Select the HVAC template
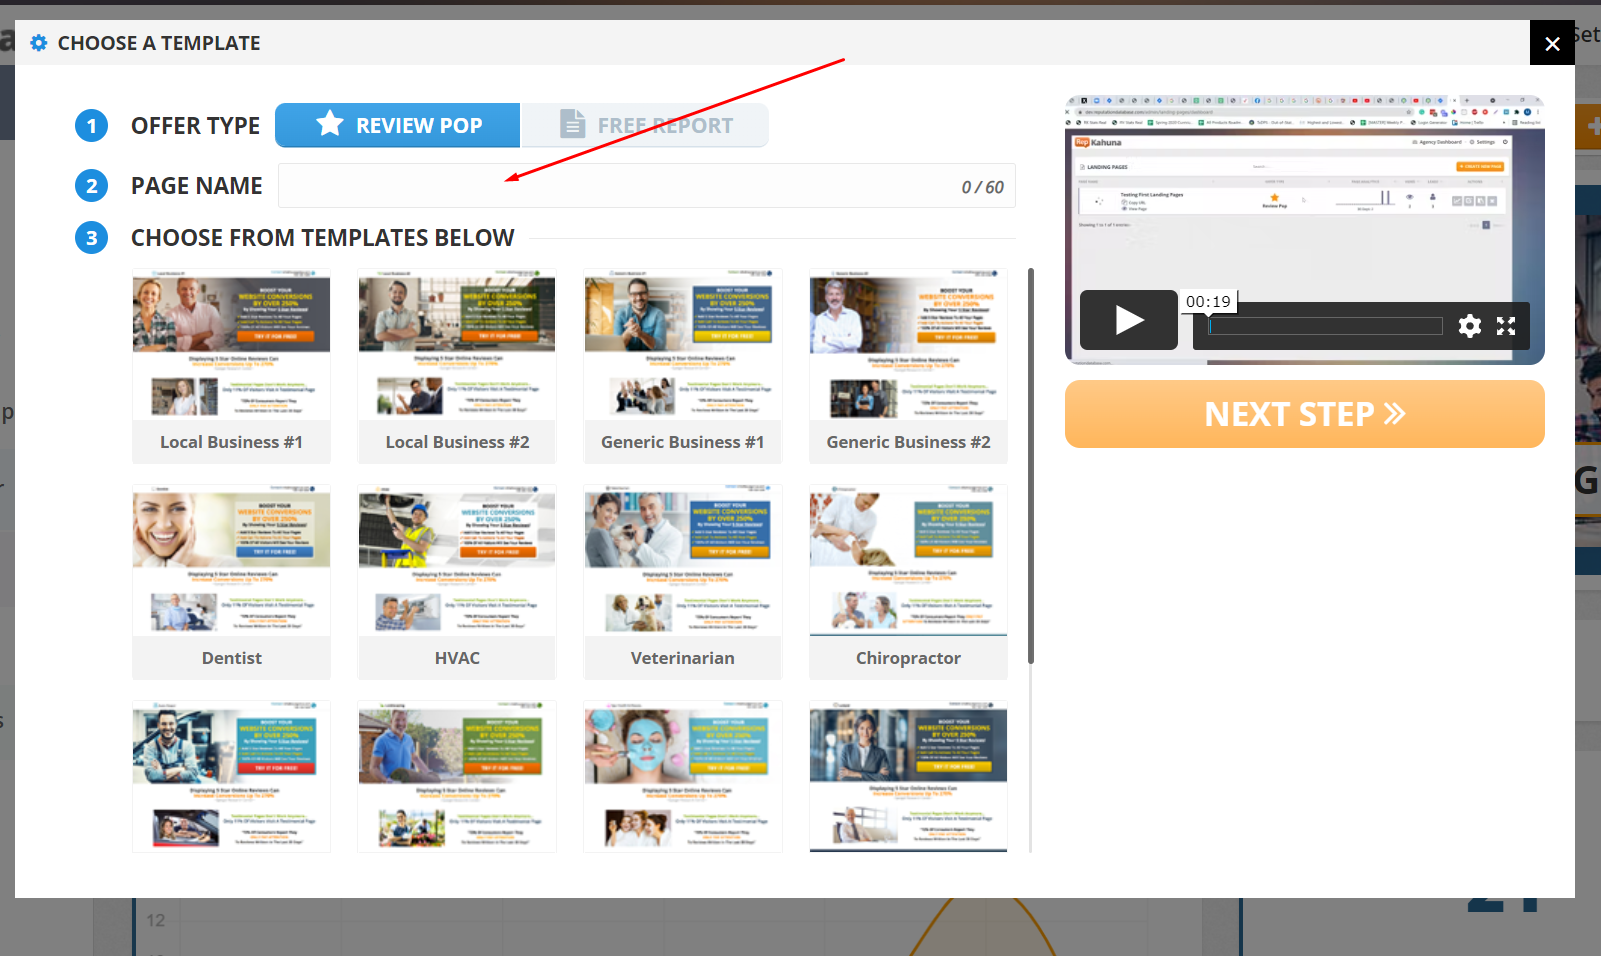Viewport: 1601px width, 956px height. tap(457, 582)
